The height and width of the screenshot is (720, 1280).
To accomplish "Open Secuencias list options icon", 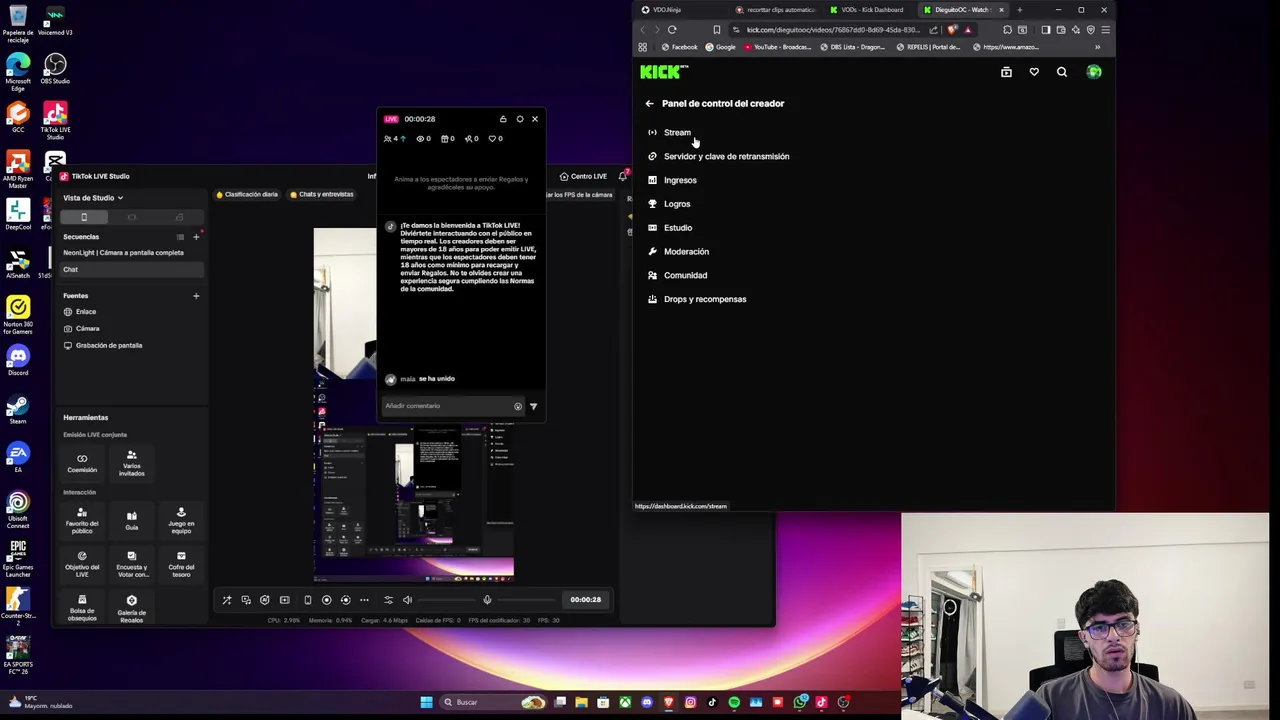I will pos(180,237).
